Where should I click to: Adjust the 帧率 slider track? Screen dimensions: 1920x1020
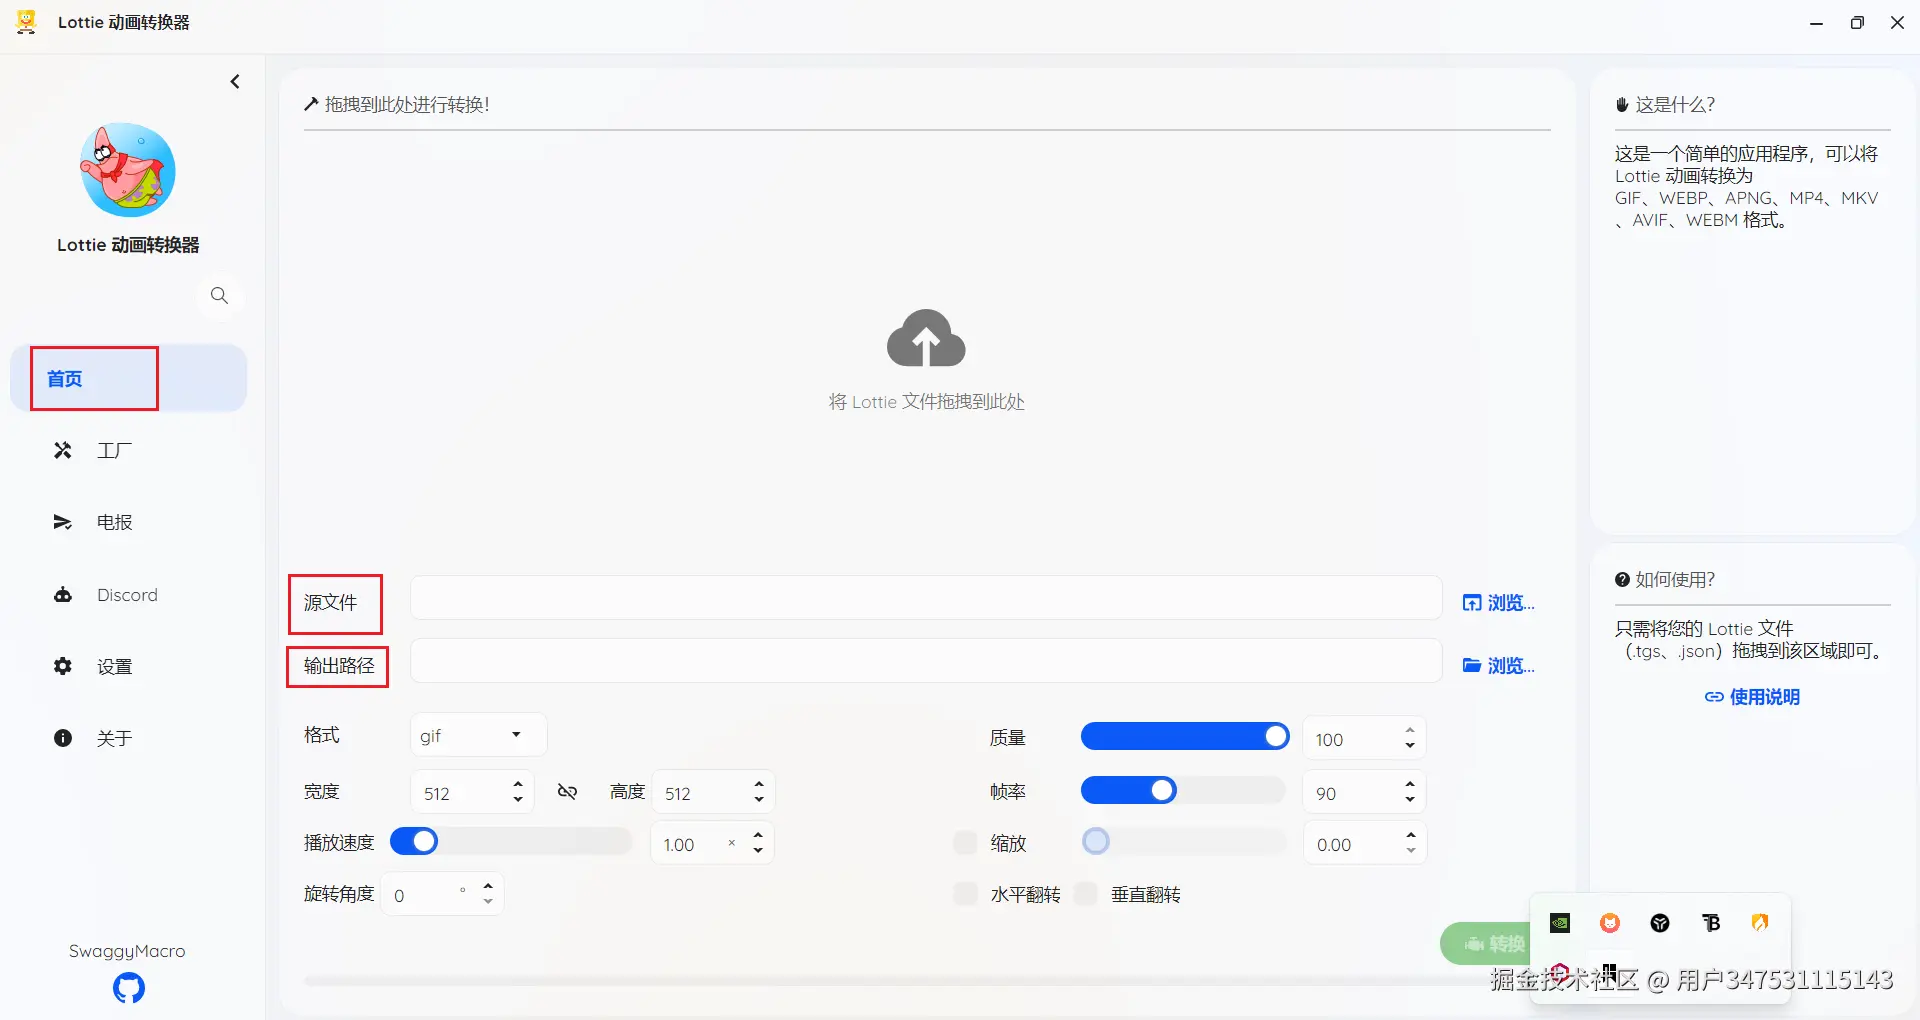coord(1184,791)
